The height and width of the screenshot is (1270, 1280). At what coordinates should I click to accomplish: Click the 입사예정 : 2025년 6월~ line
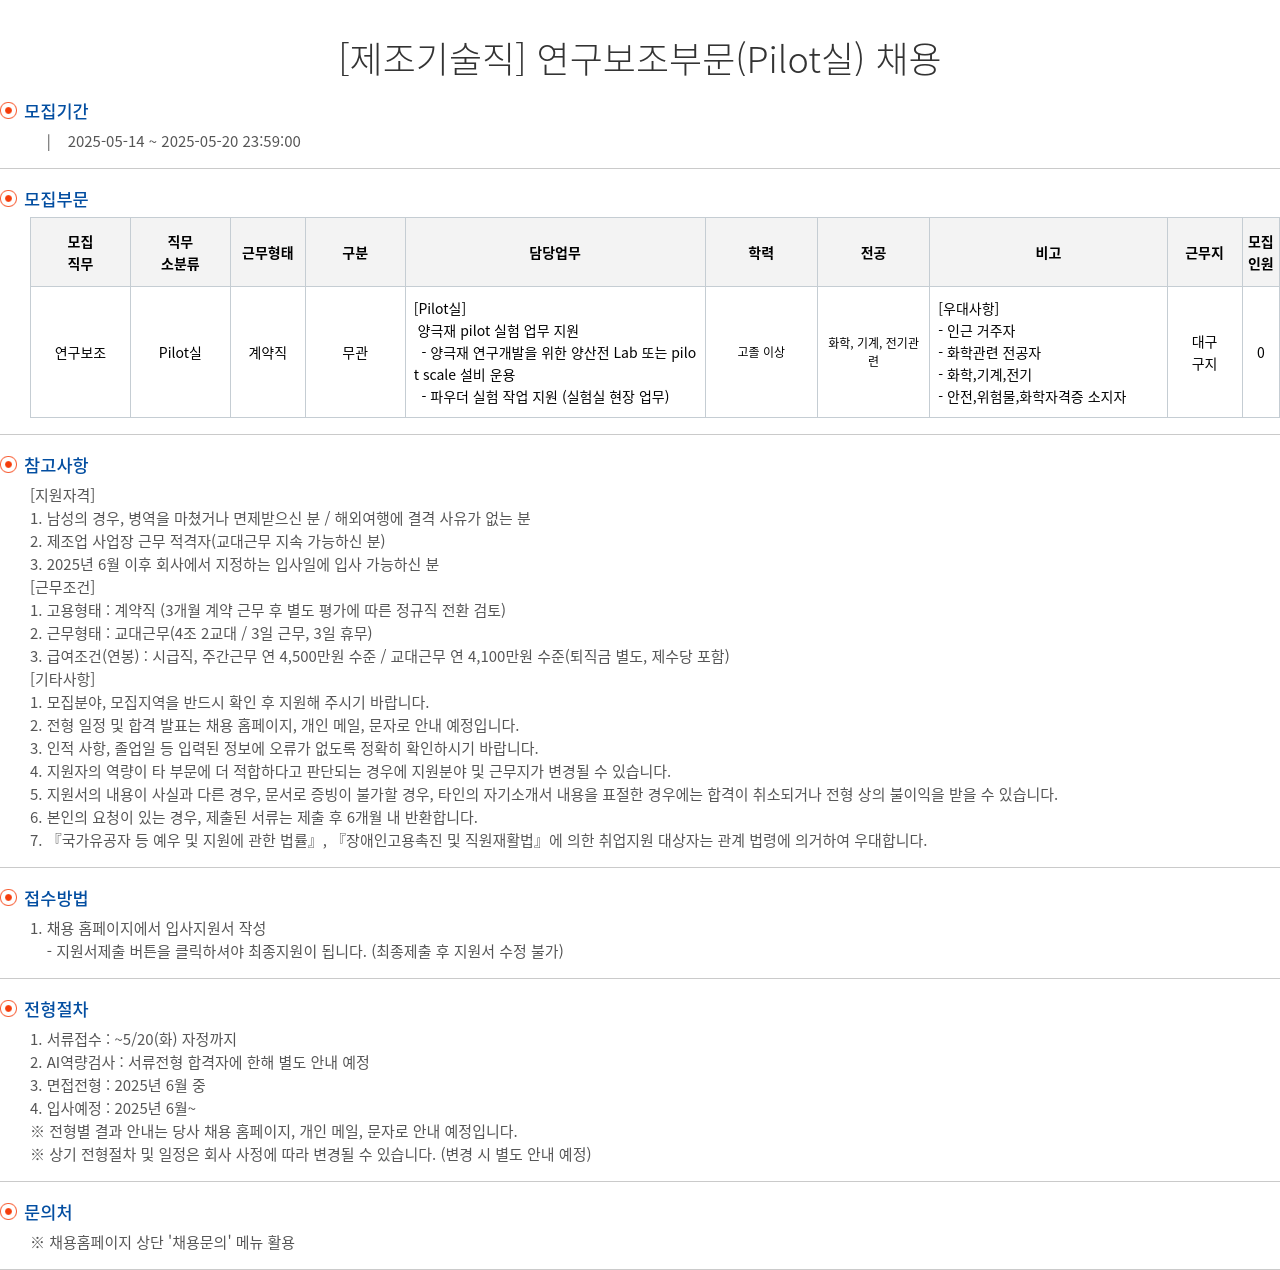(113, 1108)
